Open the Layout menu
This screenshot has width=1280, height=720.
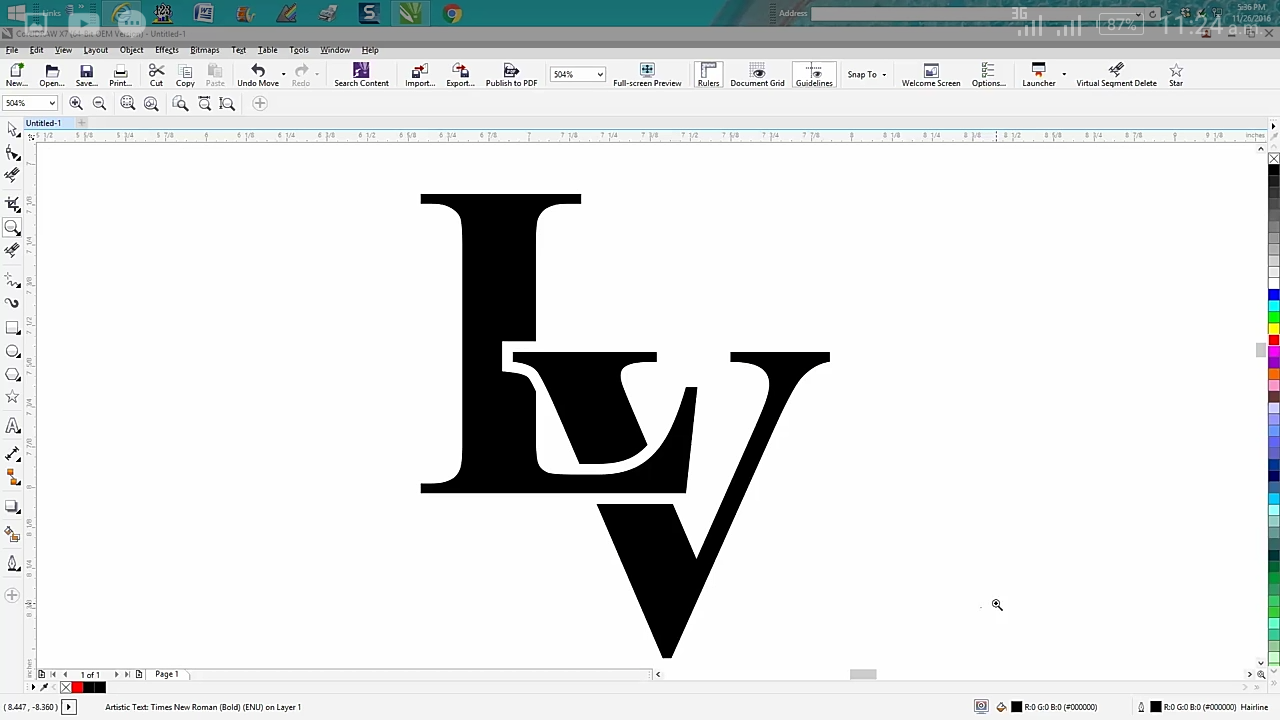point(95,50)
